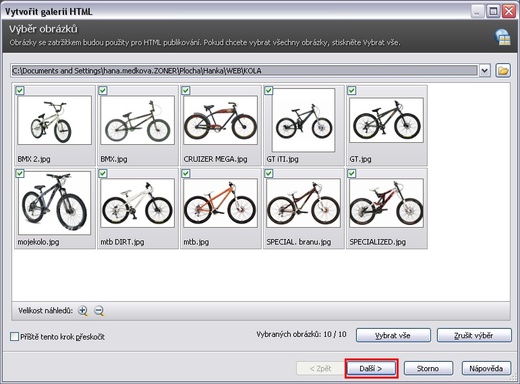The height and width of the screenshot is (384, 520).
Task: Maximize the Vytvořit galerii HTML window
Action: tap(493, 11)
